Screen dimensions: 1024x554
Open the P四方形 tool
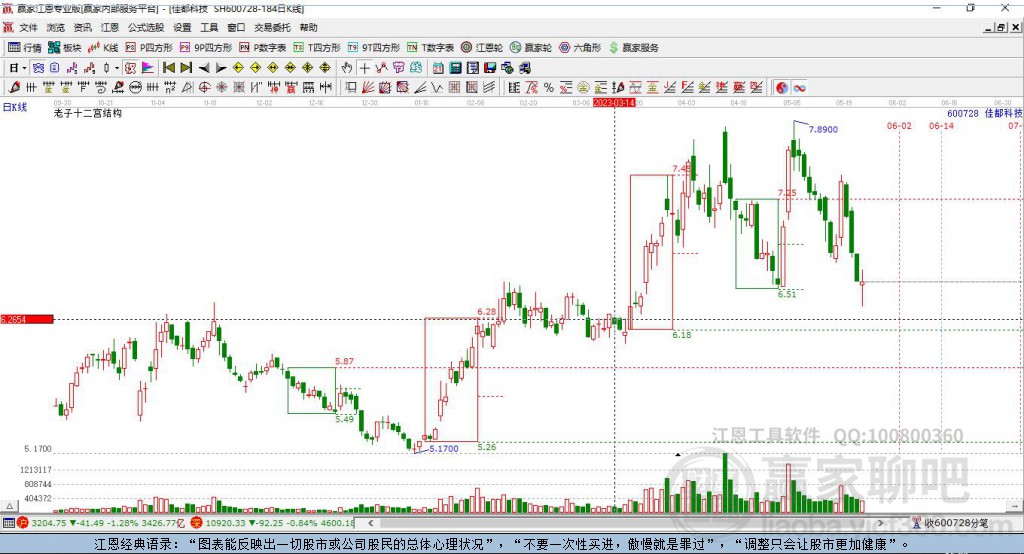(149, 48)
